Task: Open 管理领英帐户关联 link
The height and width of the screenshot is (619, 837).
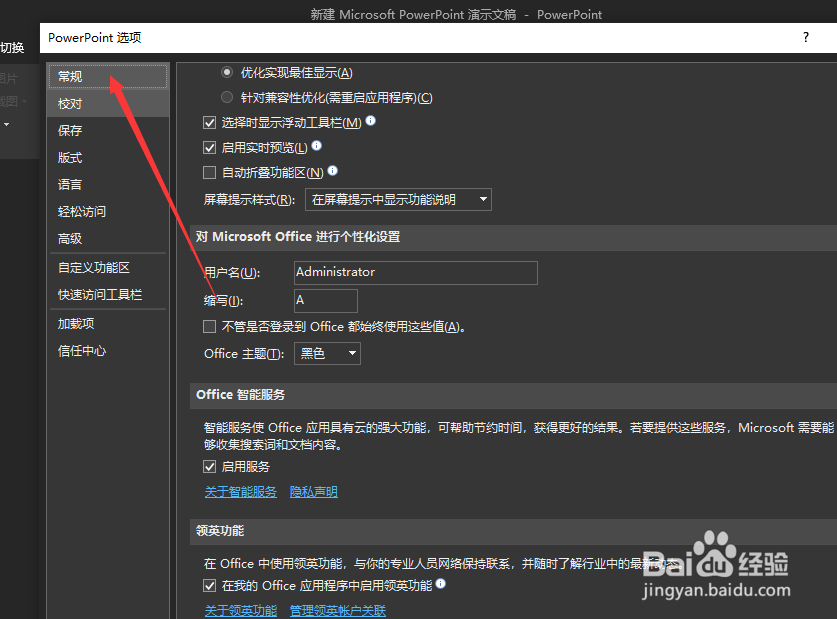Action: tap(337, 610)
